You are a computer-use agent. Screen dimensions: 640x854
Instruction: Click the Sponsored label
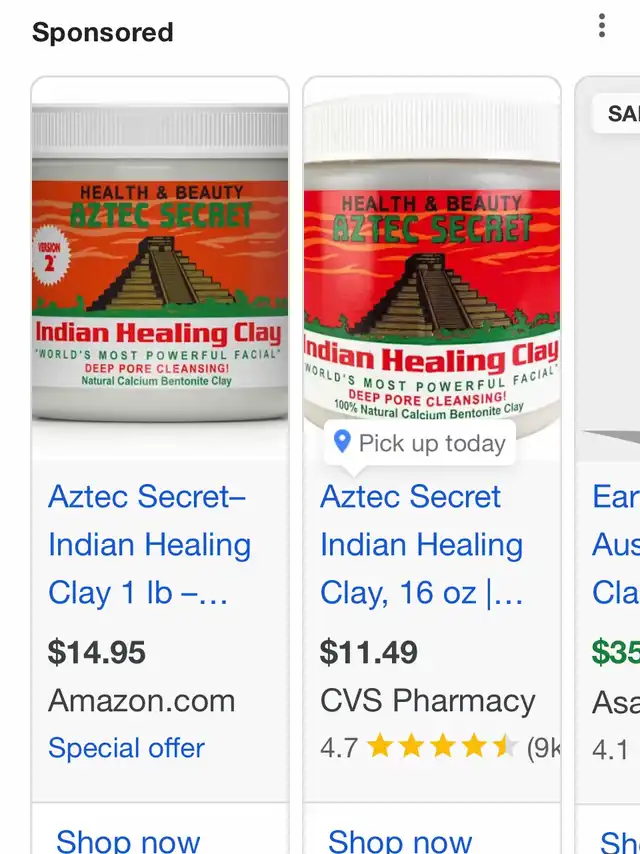coord(102,32)
